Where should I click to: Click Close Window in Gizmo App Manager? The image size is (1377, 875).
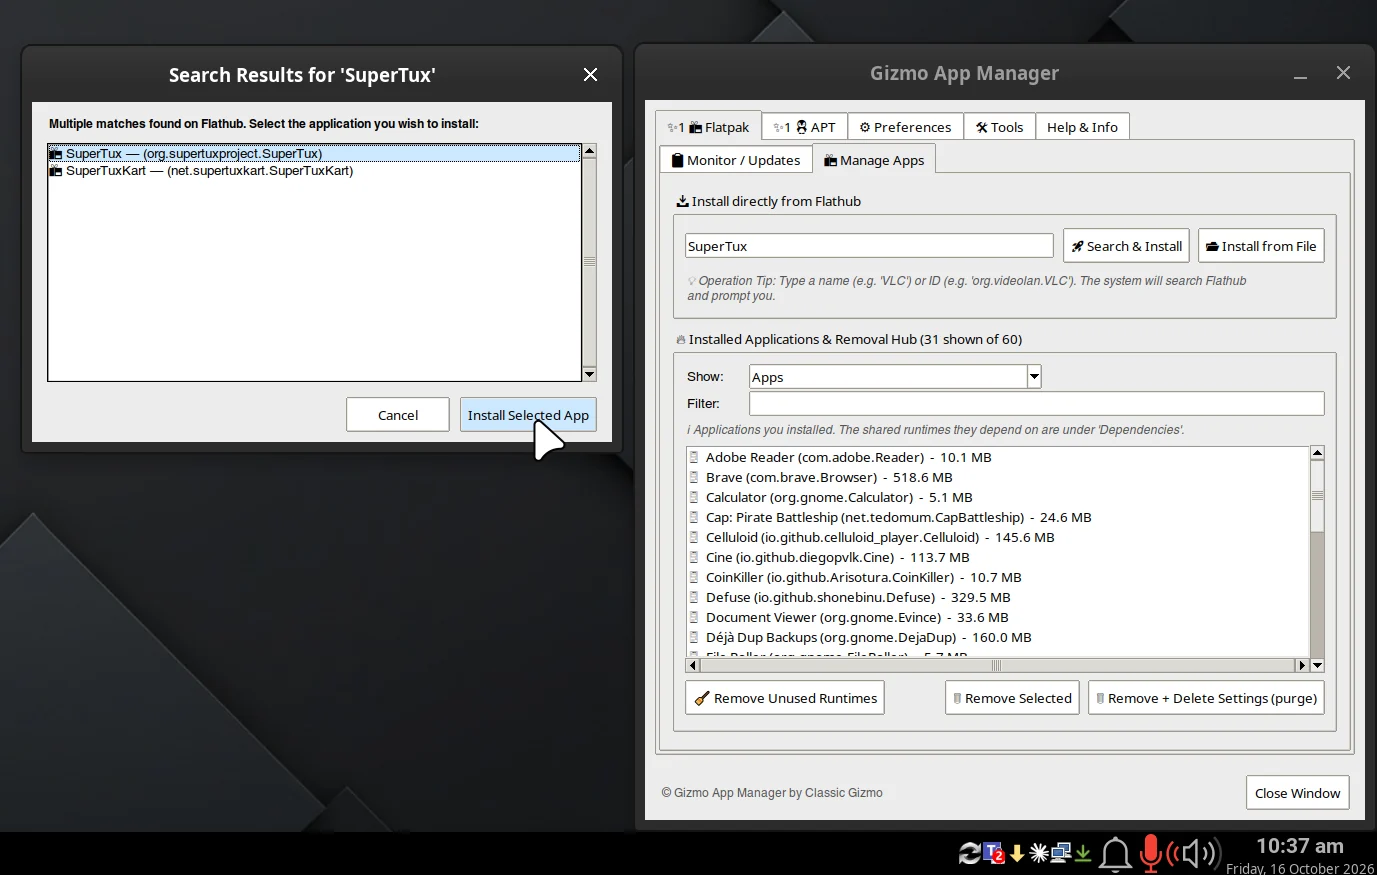coord(1297,793)
